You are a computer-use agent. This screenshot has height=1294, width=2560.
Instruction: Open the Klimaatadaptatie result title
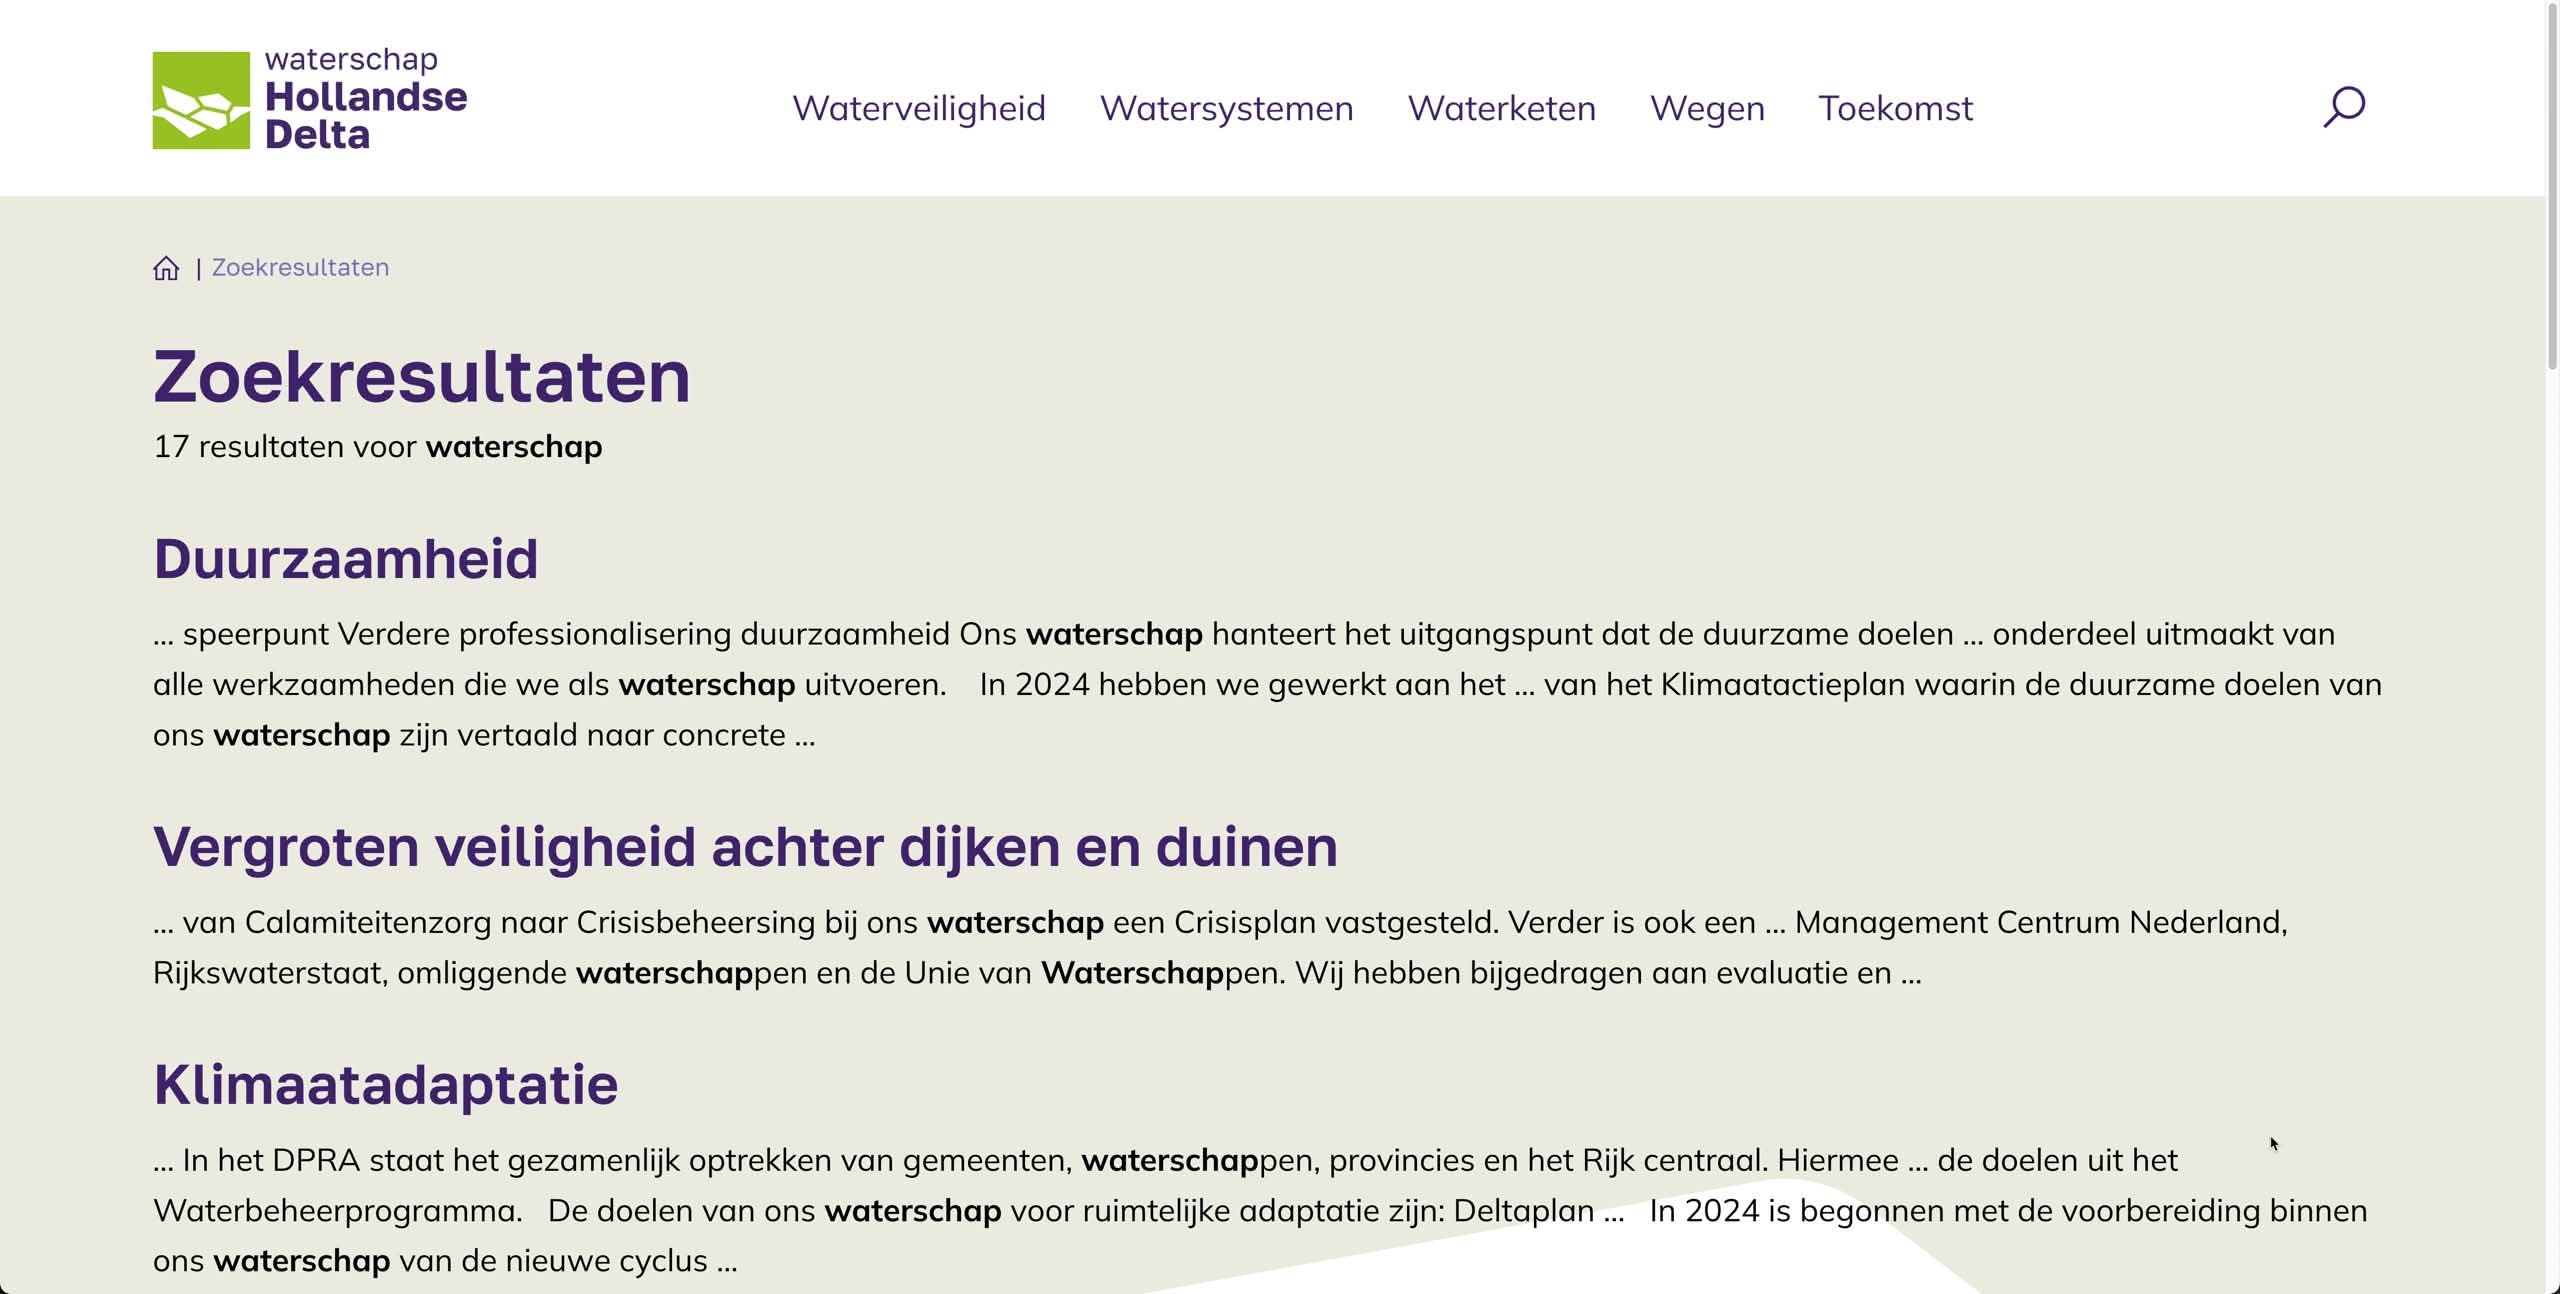click(385, 1084)
